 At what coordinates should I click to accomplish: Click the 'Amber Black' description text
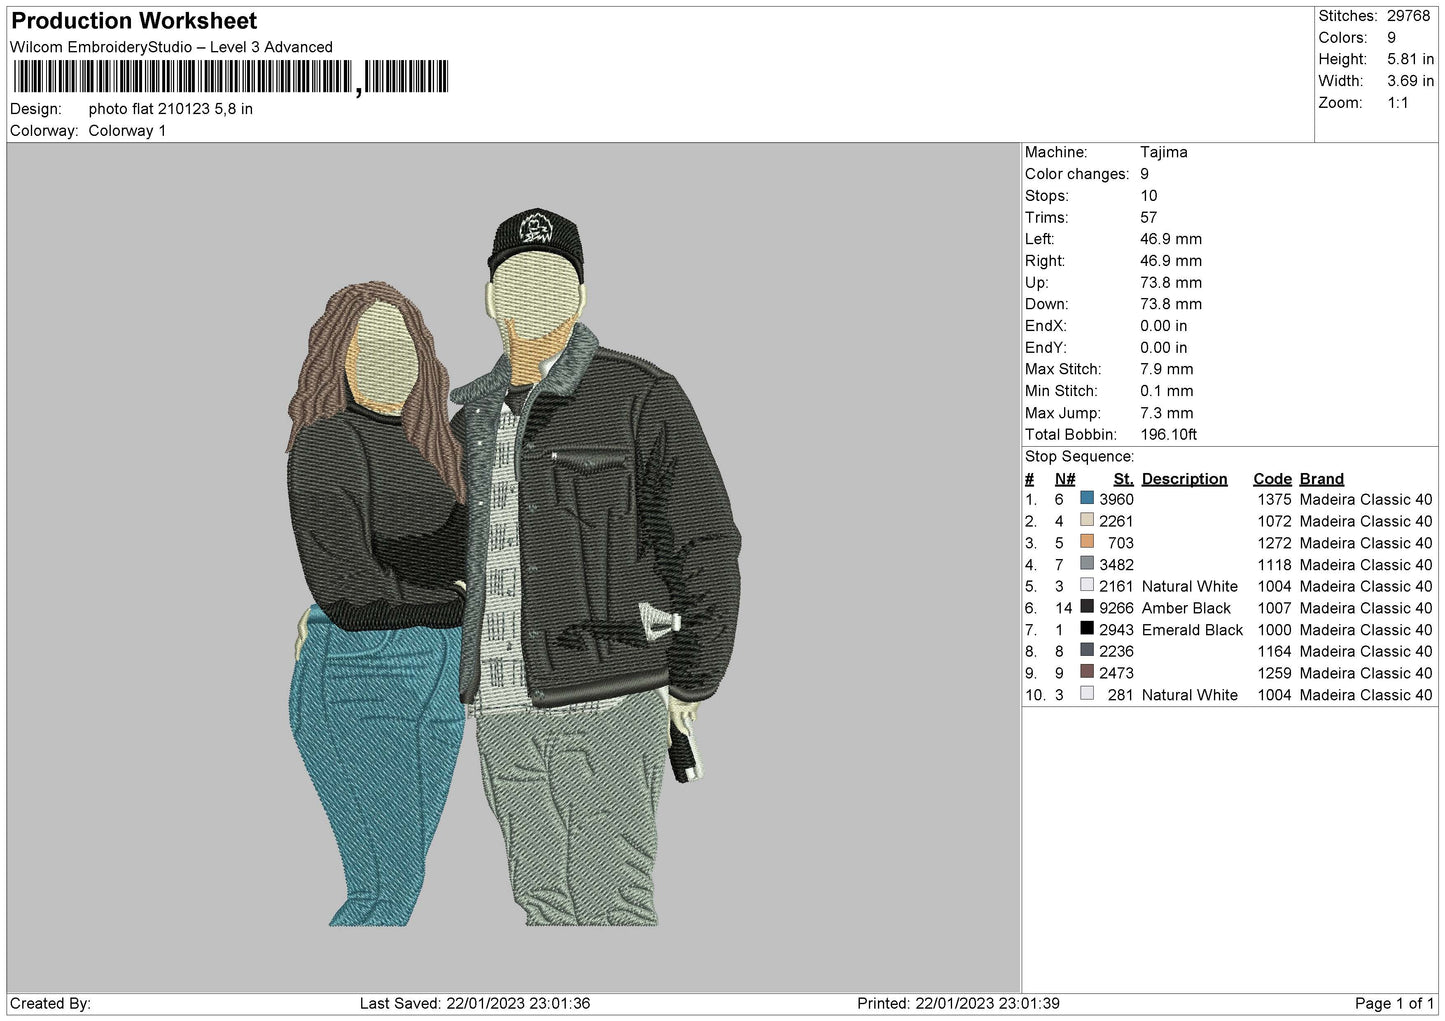coord(1186,608)
